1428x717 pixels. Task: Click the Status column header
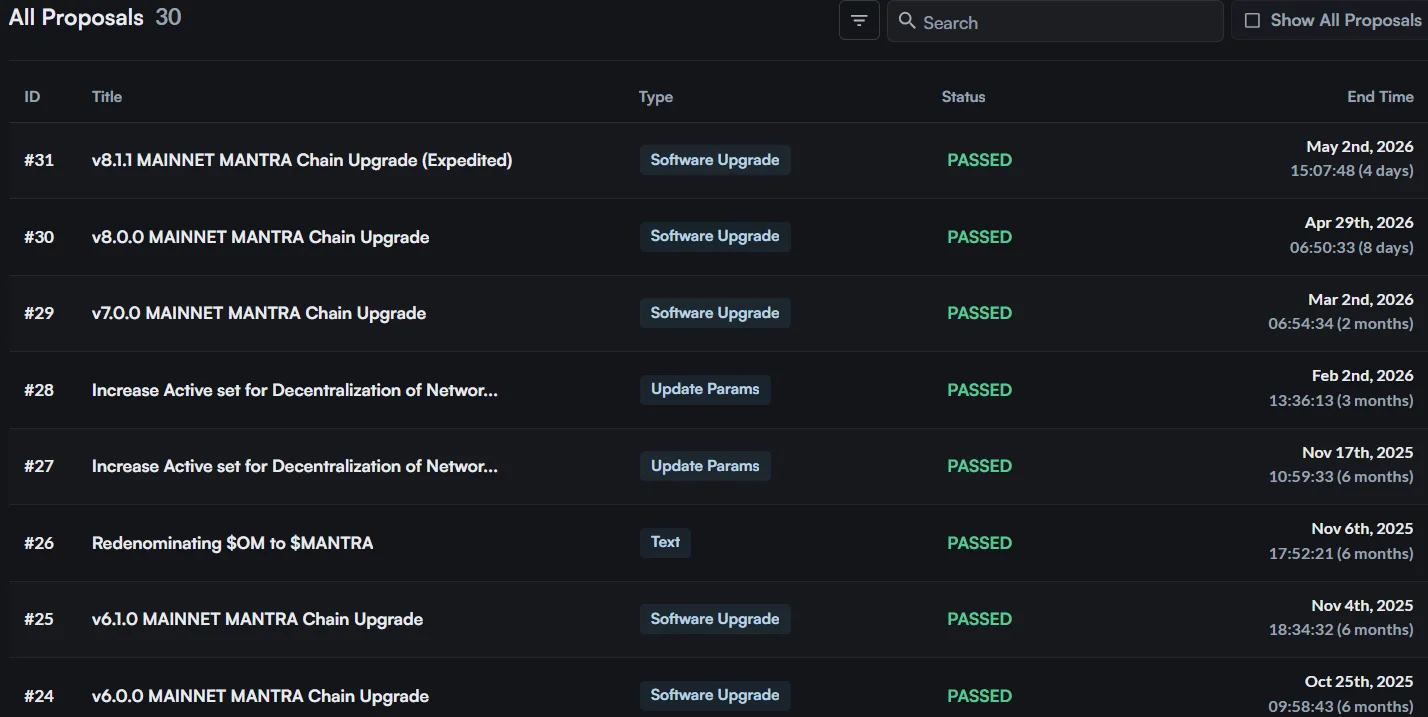(963, 97)
